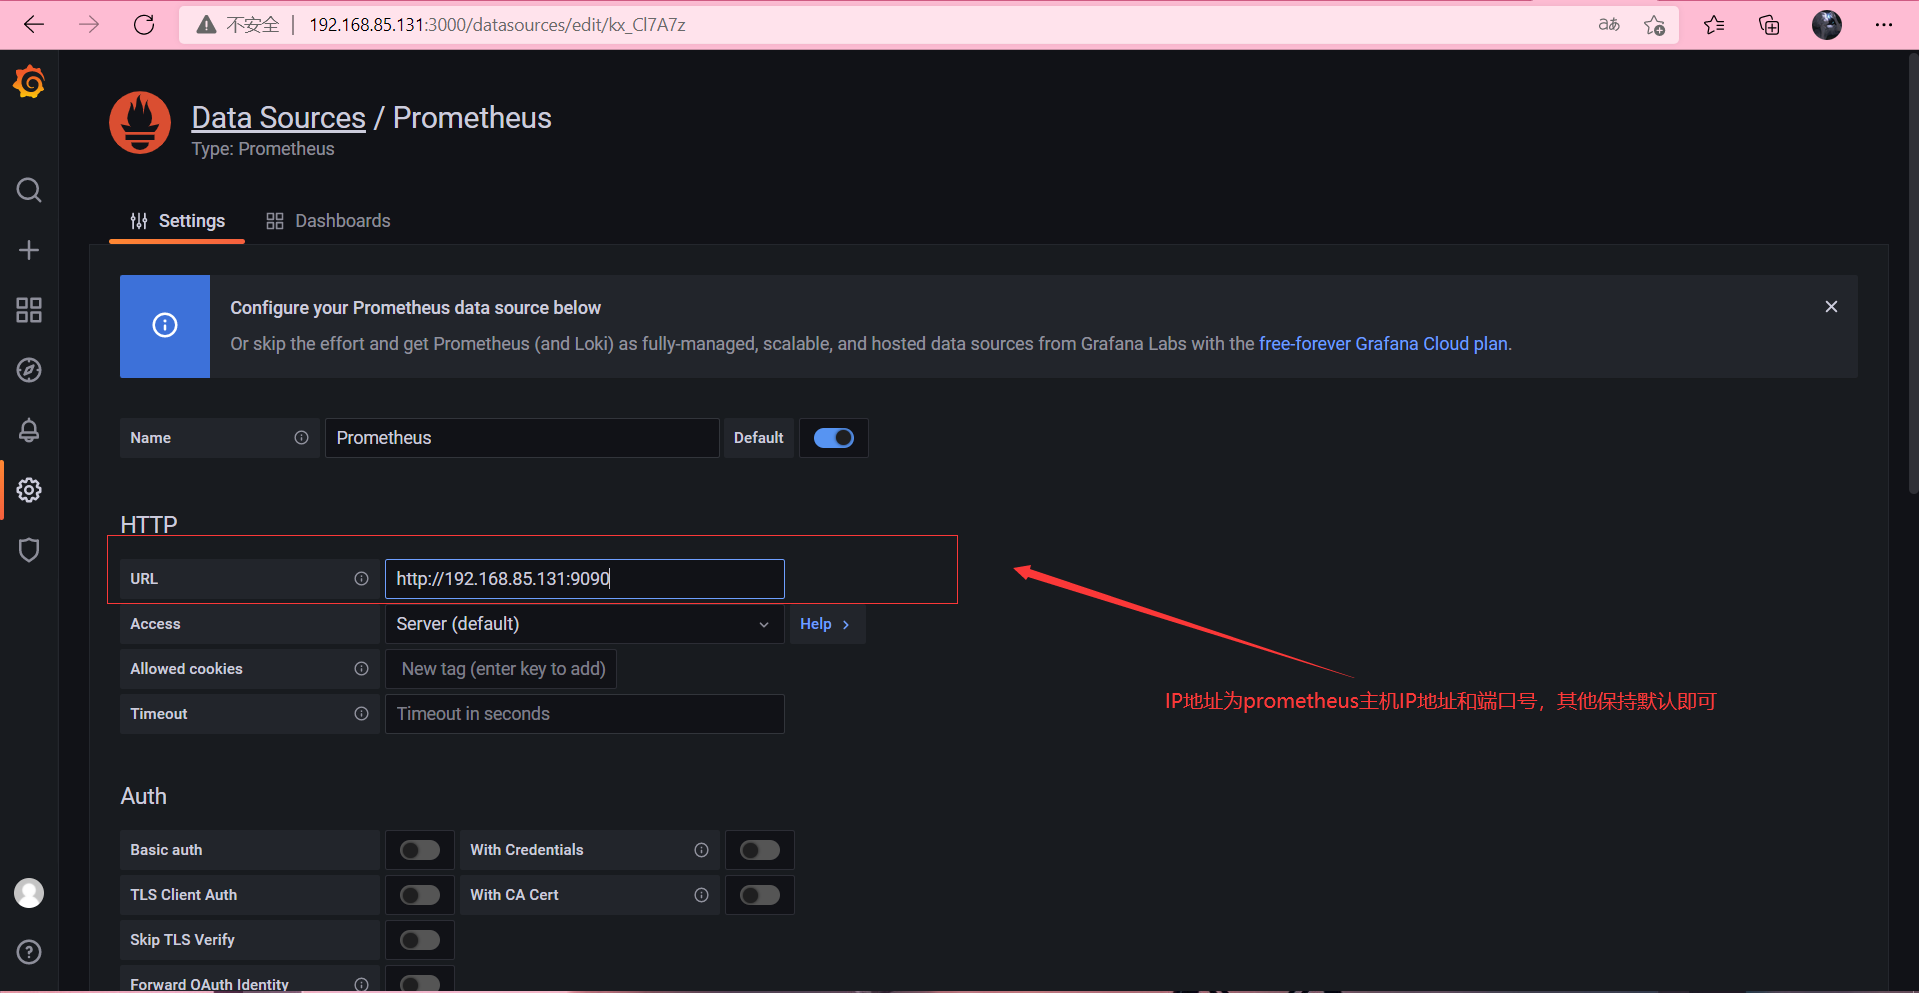The height and width of the screenshot is (993, 1919).
Task: Open the Configuration gear icon
Action: (29, 490)
